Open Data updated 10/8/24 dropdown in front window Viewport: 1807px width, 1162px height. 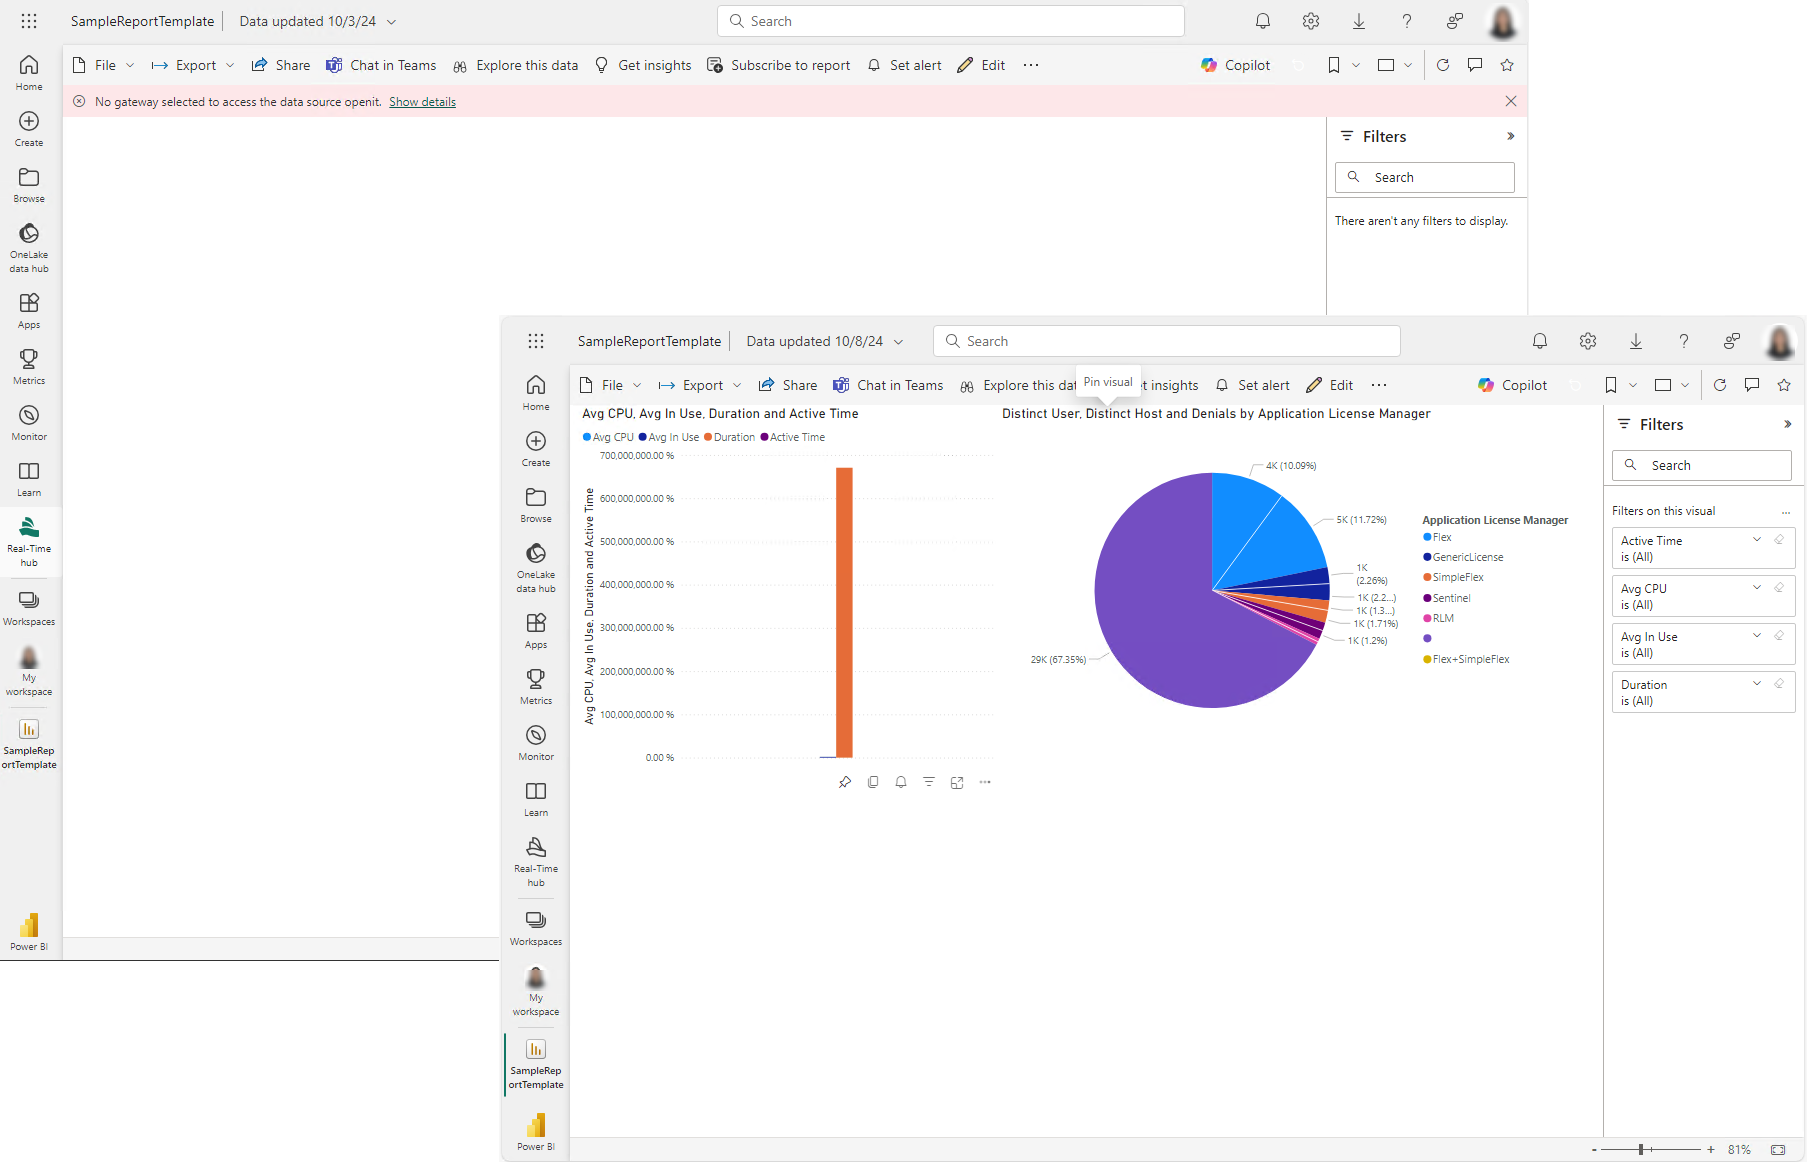pos(825,341)
